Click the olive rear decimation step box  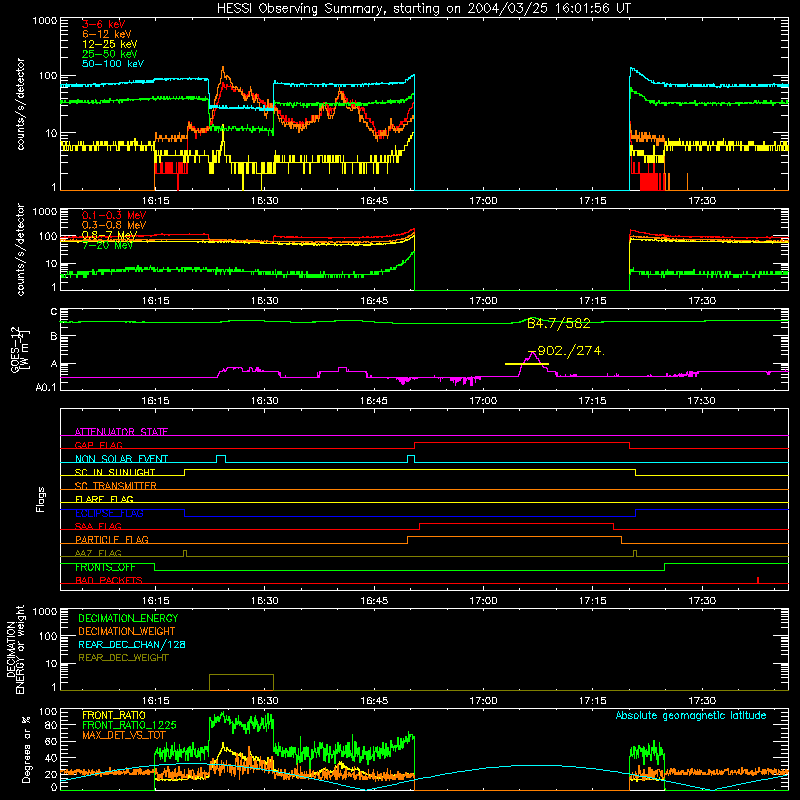point(241,682)
